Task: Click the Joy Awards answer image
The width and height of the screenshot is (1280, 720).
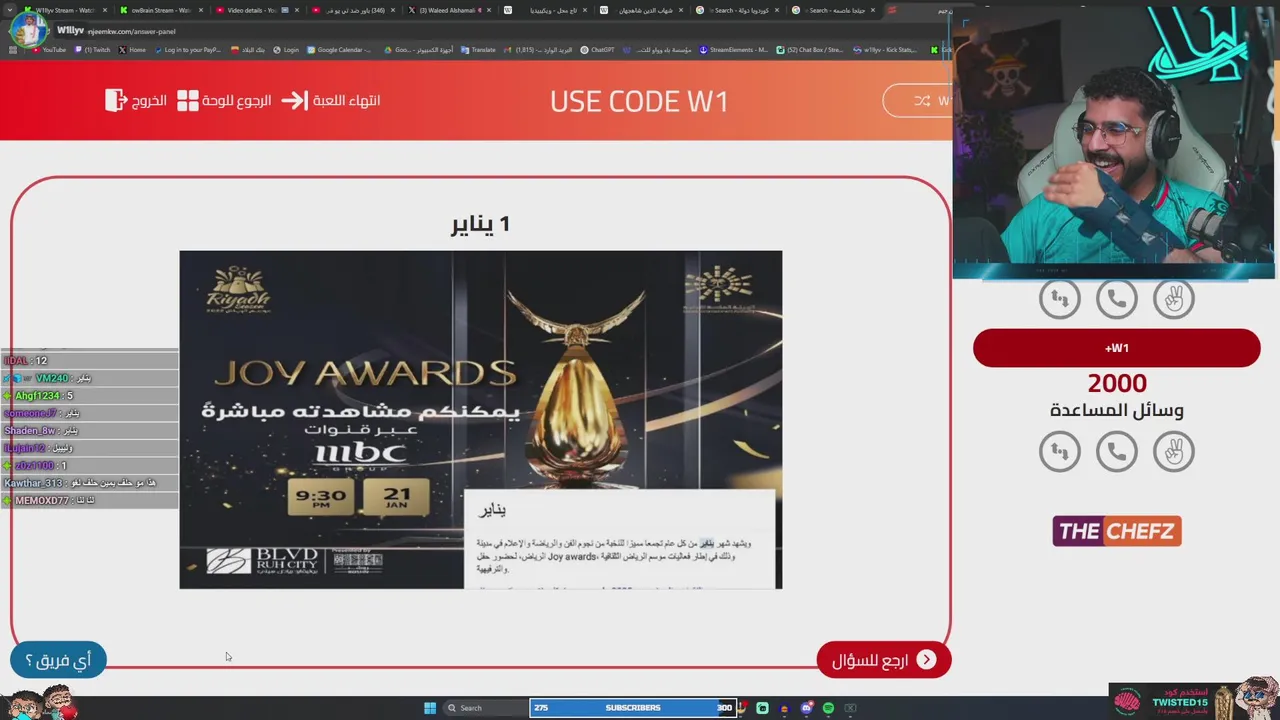Action: click(480, 419)
